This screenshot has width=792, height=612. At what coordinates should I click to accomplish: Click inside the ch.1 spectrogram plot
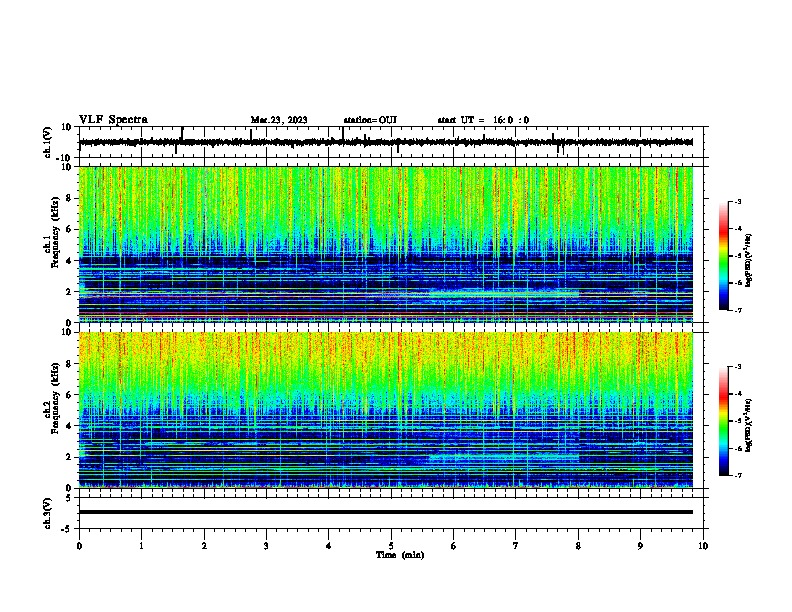coord(386,244)
